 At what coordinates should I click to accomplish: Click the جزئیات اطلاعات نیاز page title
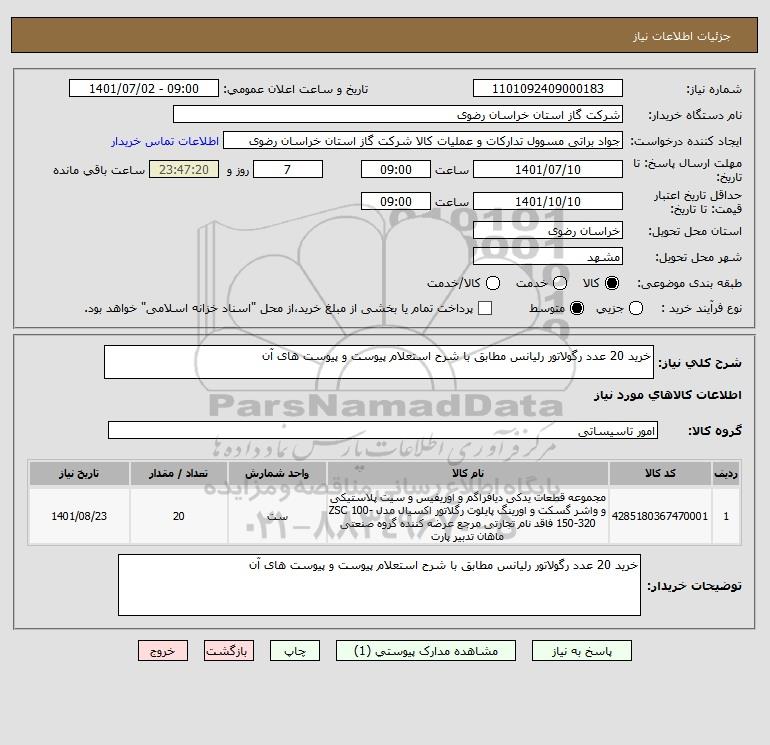682,36
